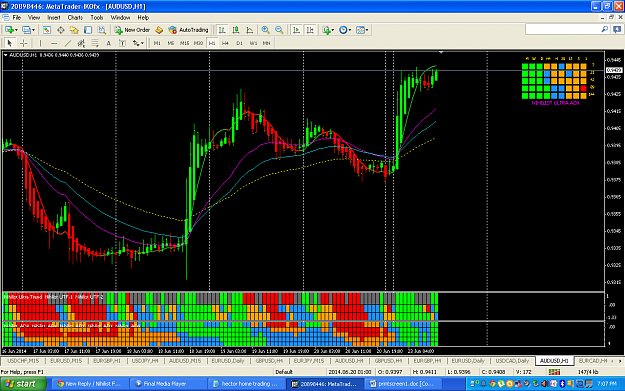The height and width of the screenshot is (391, 625).
Task: Switch to the USDCAD,Daily chart tab
Action: point(512,361)
